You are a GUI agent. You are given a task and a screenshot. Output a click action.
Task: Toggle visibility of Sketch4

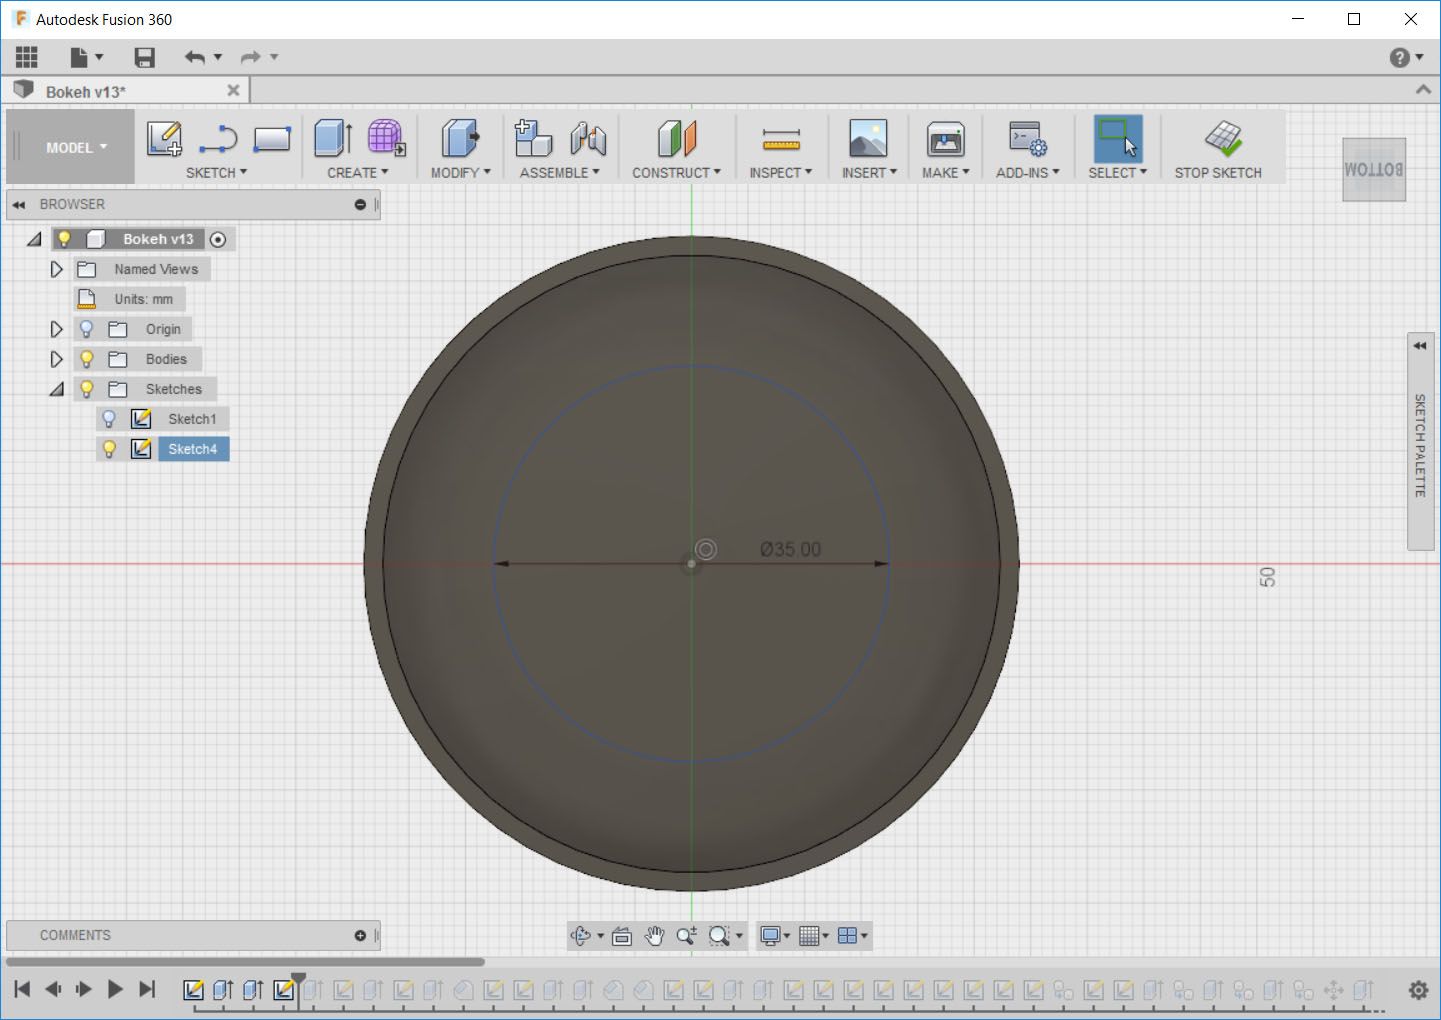pyautogui.click(x=110, y=449)
